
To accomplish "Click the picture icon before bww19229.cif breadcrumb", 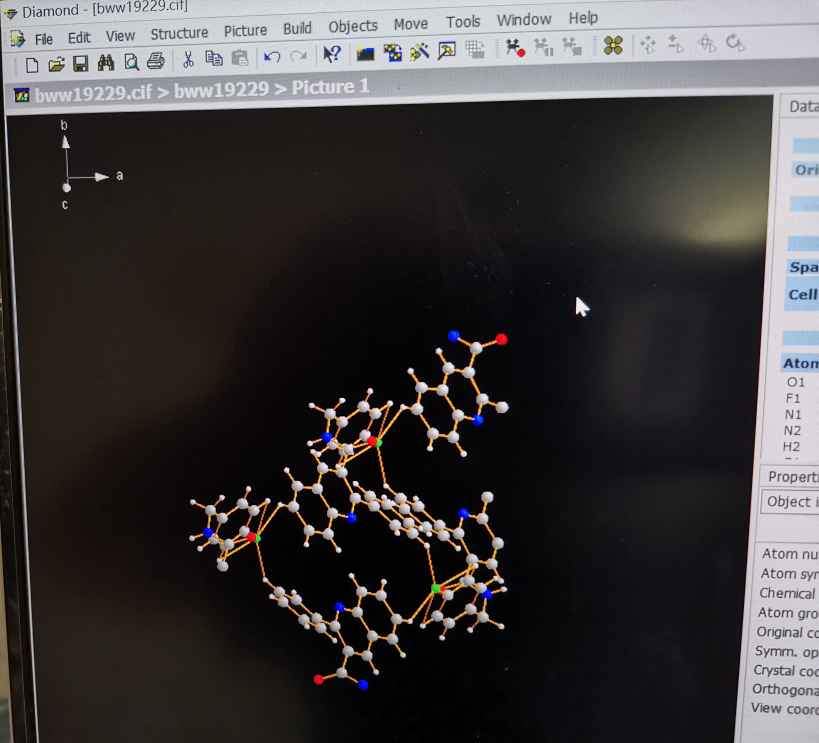I will [x=22, y=96].
